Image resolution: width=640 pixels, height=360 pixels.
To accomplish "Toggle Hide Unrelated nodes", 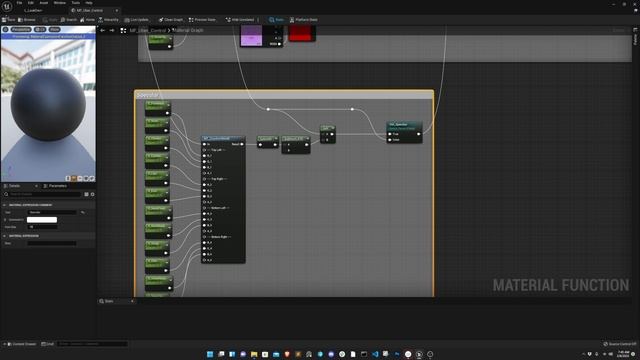I will click(x=240, y=20).
